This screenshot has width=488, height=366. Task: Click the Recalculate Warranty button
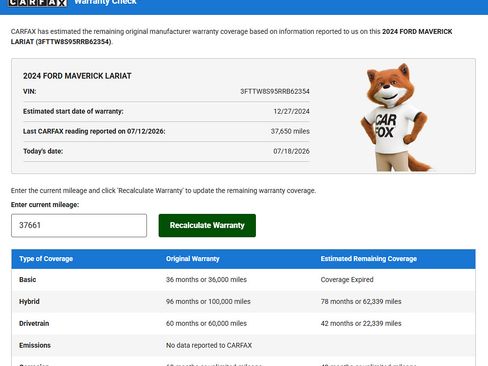pos(207,225)
